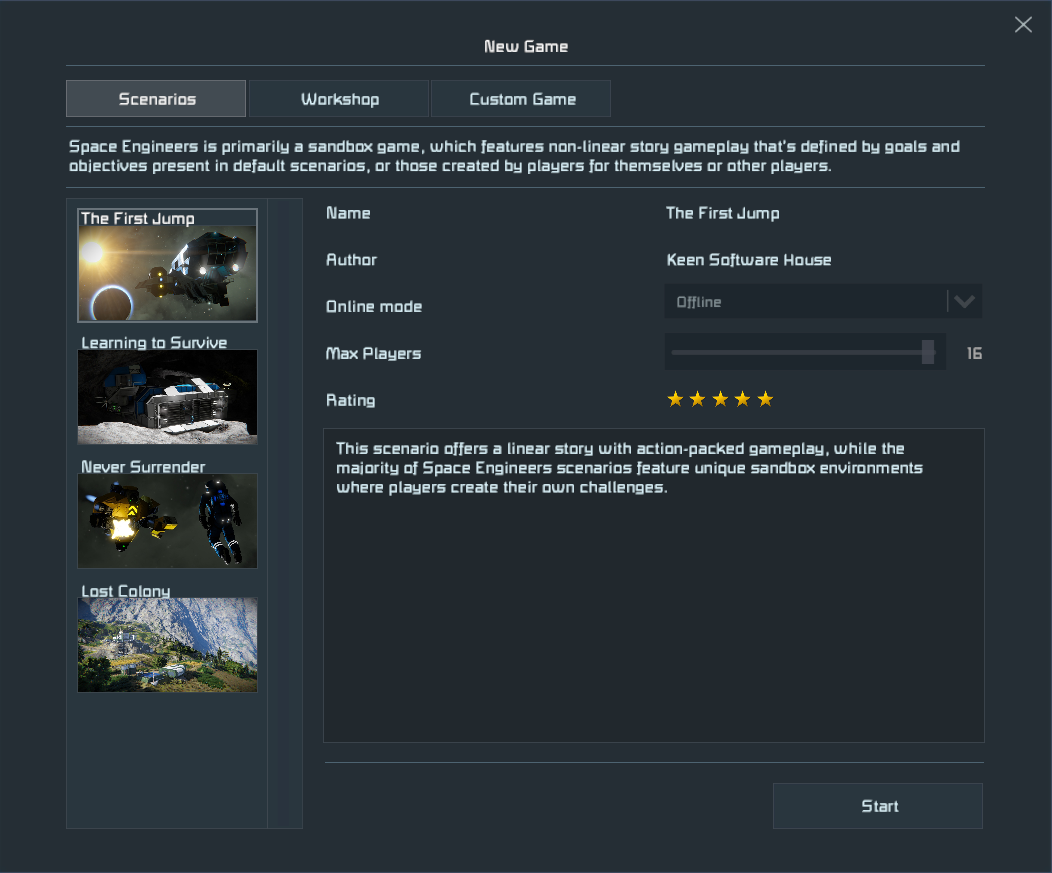Viewport: 1052px width, 873px height.
Task: Expand the Online mode dropdown arrow
Action: click(964, 301)
